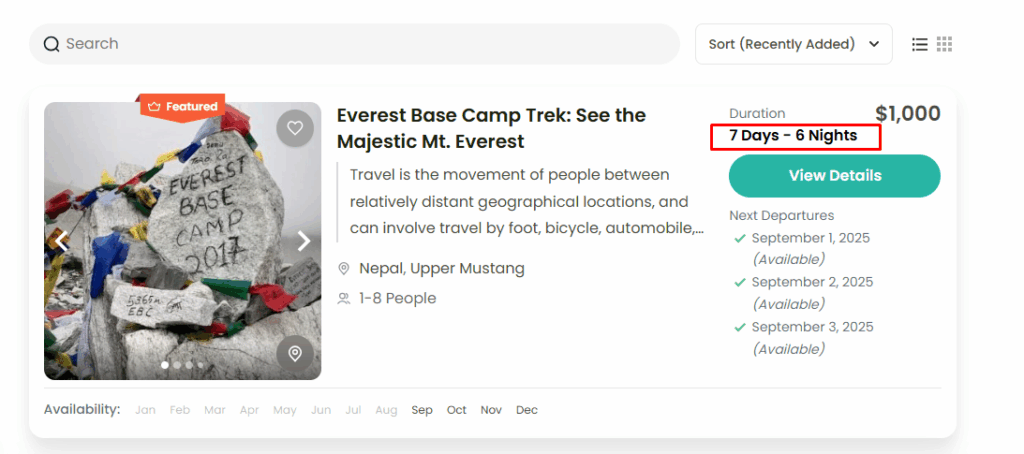Open map pin on trip image
This screenshot has height=454, width=1024.
click(295, 353)
